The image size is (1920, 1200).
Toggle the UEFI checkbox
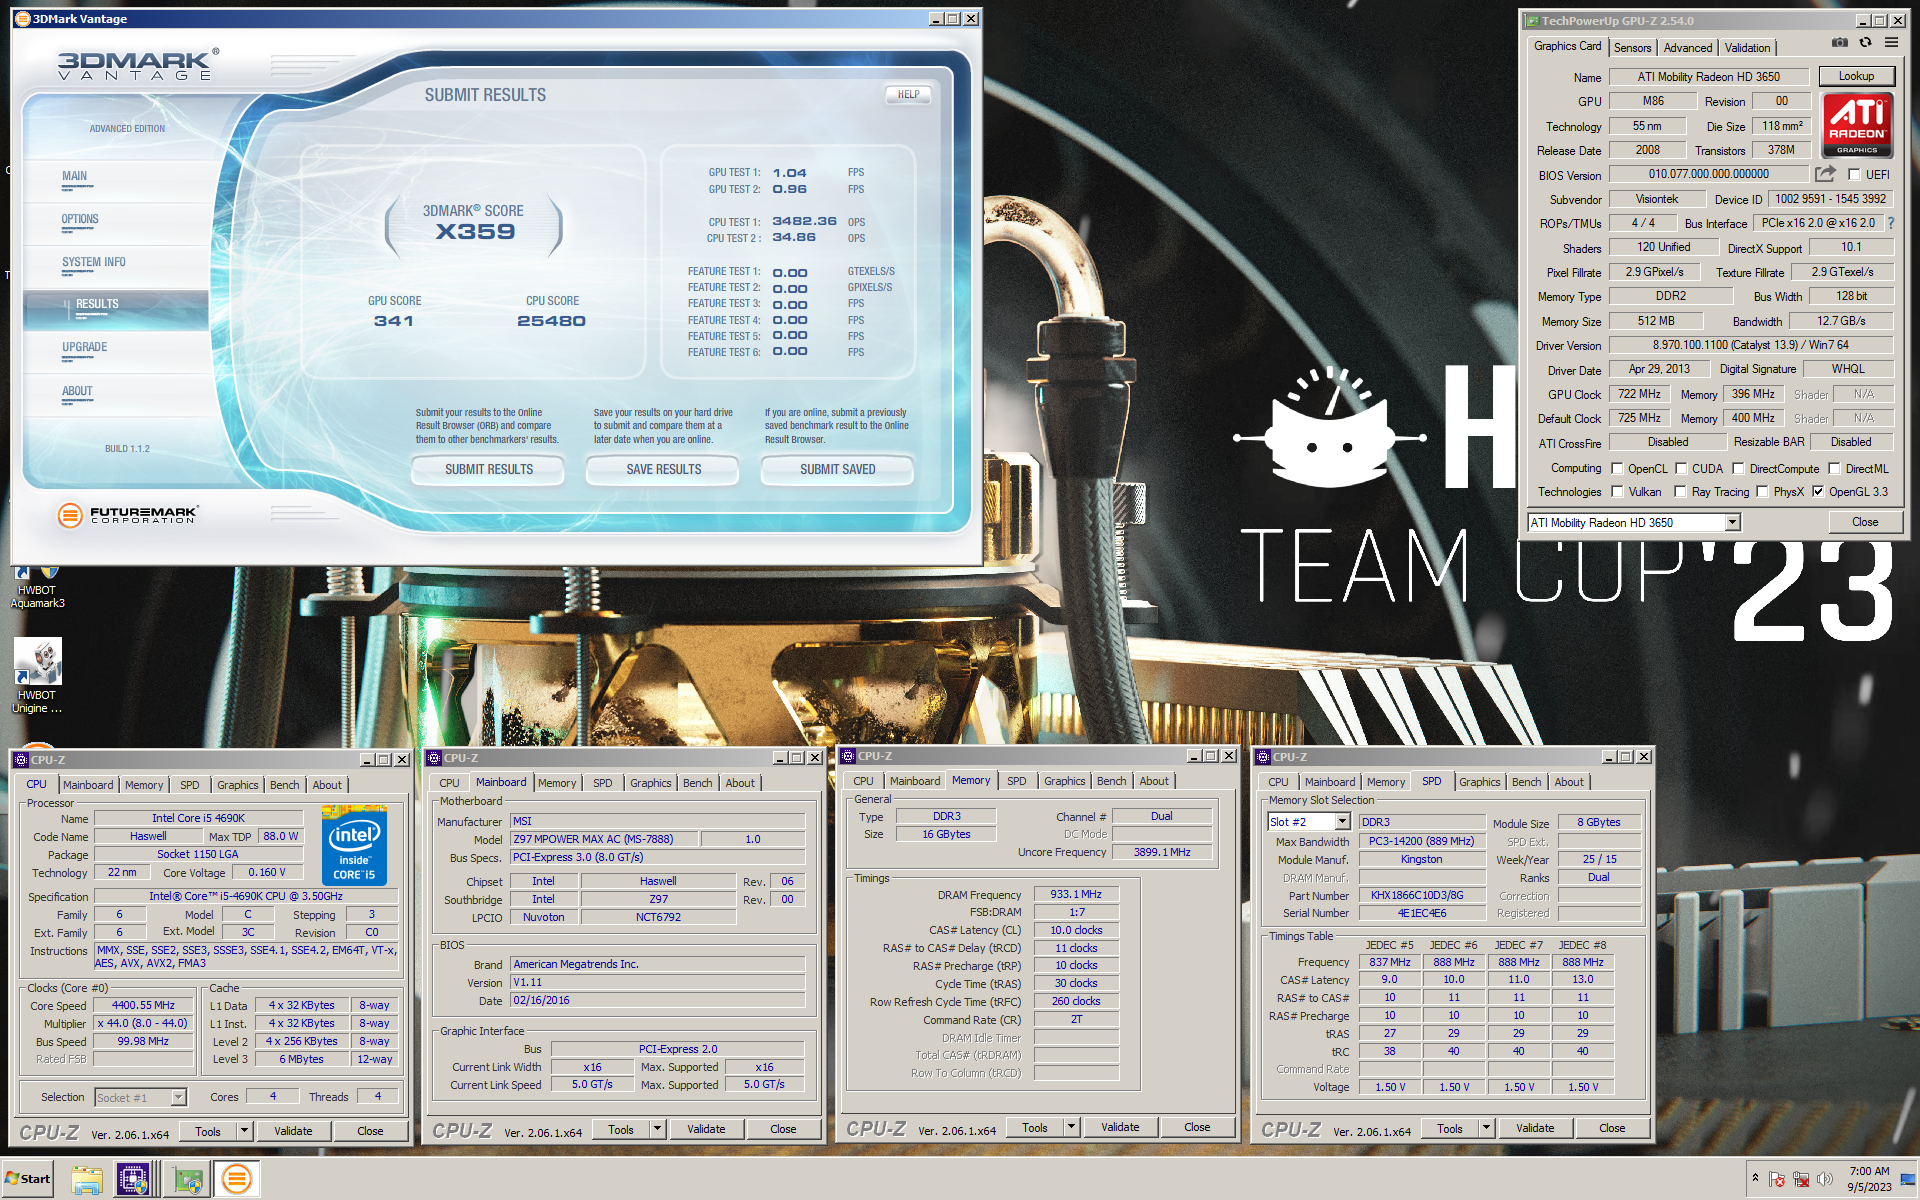click(x=1854, y=174)
